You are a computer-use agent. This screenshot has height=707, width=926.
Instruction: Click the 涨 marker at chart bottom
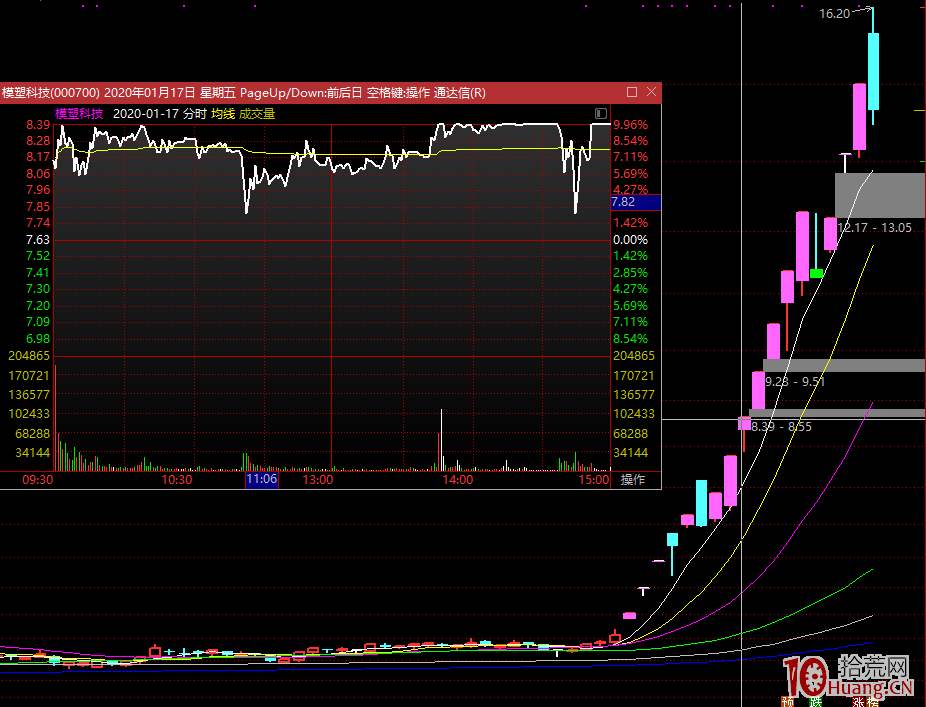[x=859, y=702]
